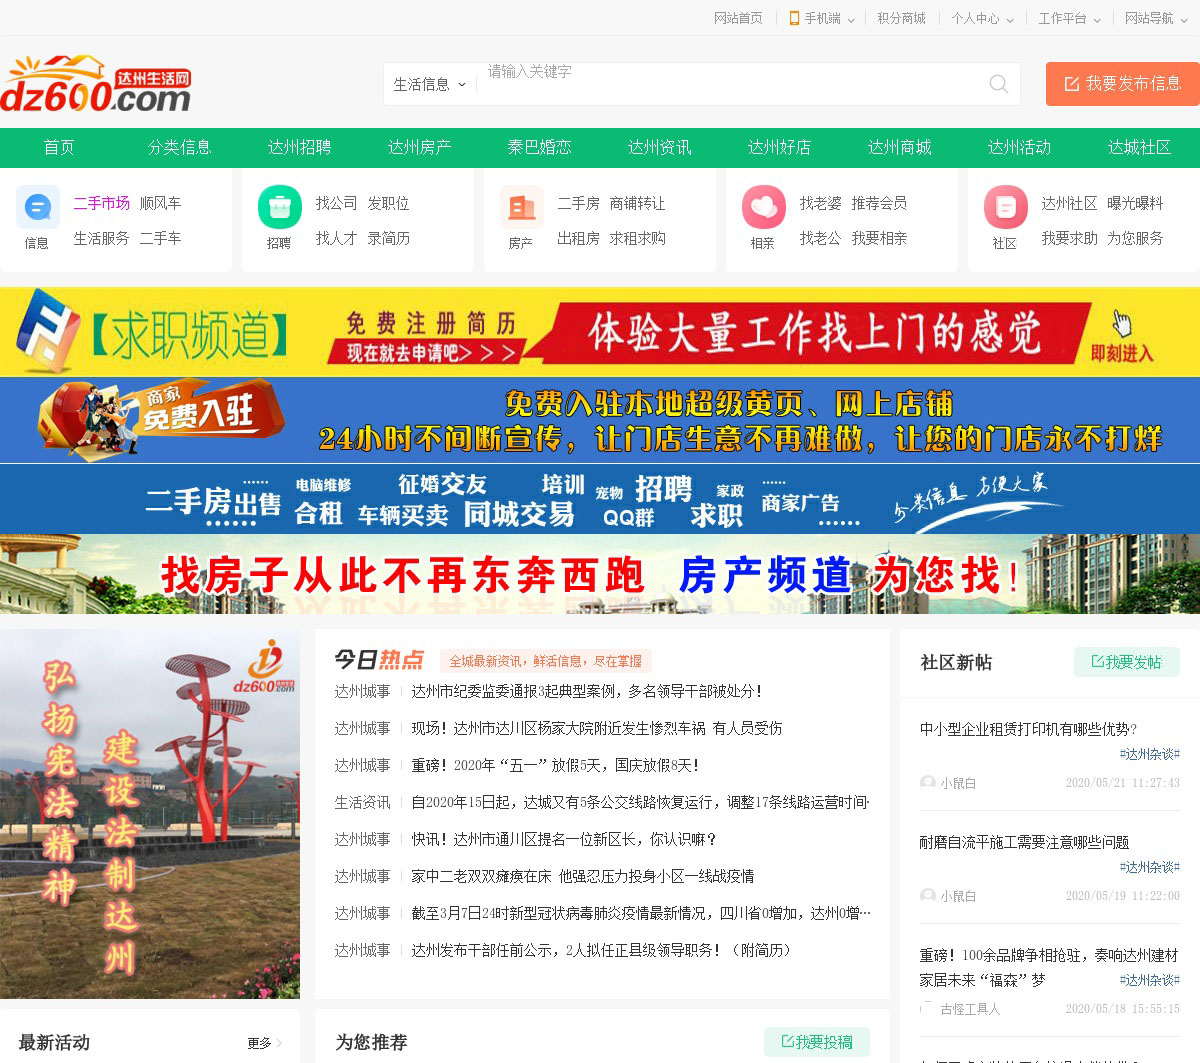Viewport: 1200px width, 1063px height.
Task: Open the 达州房产 navigation tab
Action: coord(419,147)
